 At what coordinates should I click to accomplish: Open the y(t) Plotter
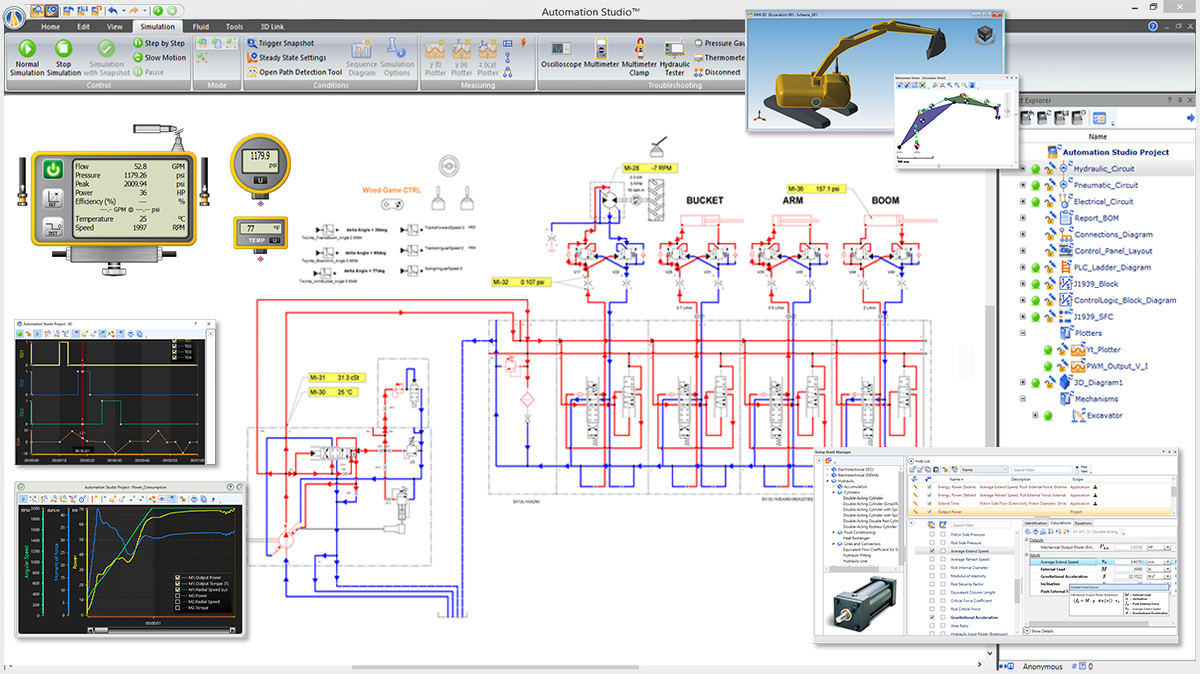coord(434,57)
